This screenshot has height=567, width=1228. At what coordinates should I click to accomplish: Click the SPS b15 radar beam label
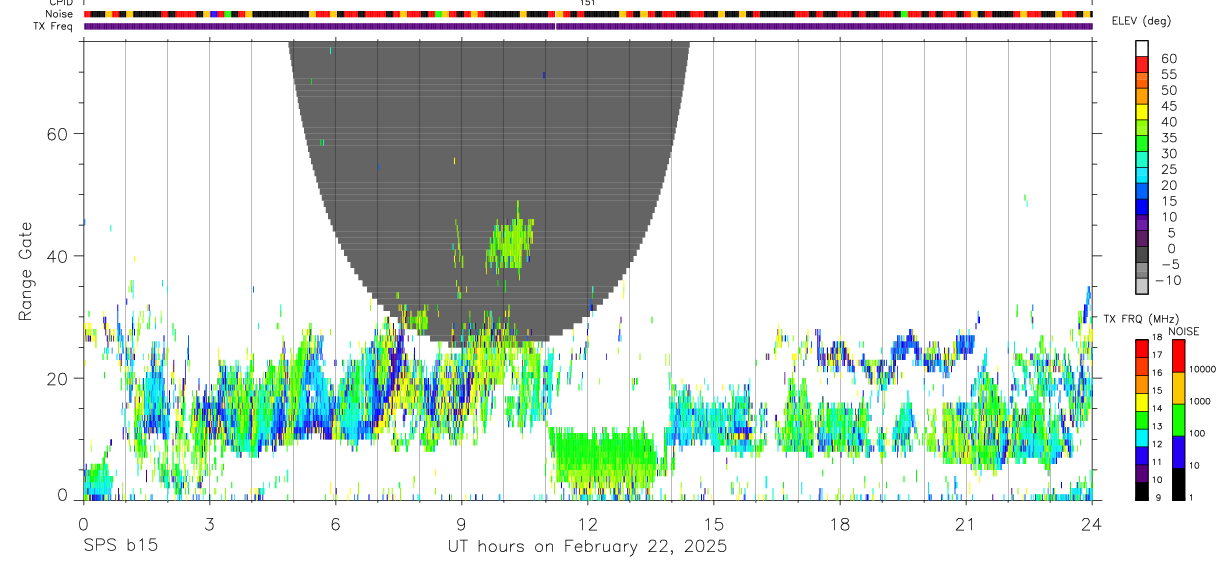(x=119, y=547)
